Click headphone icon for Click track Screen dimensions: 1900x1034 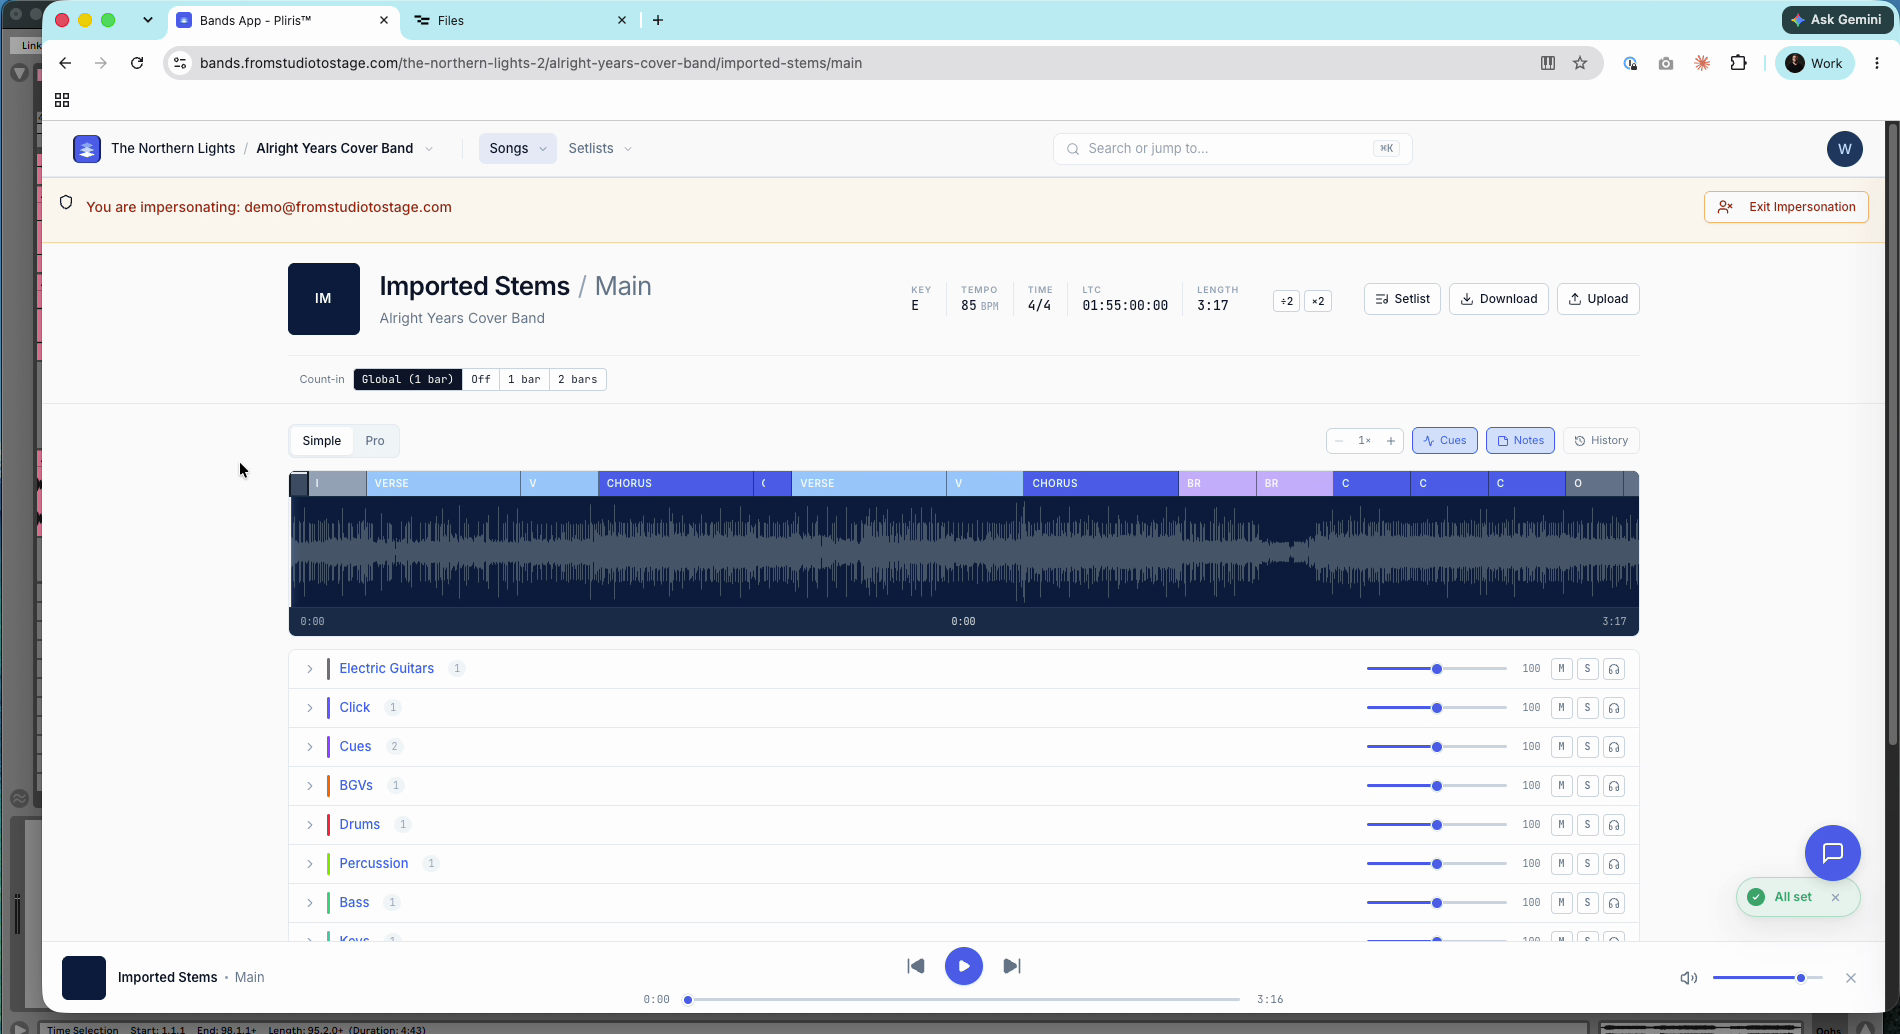coord(1613,708)
